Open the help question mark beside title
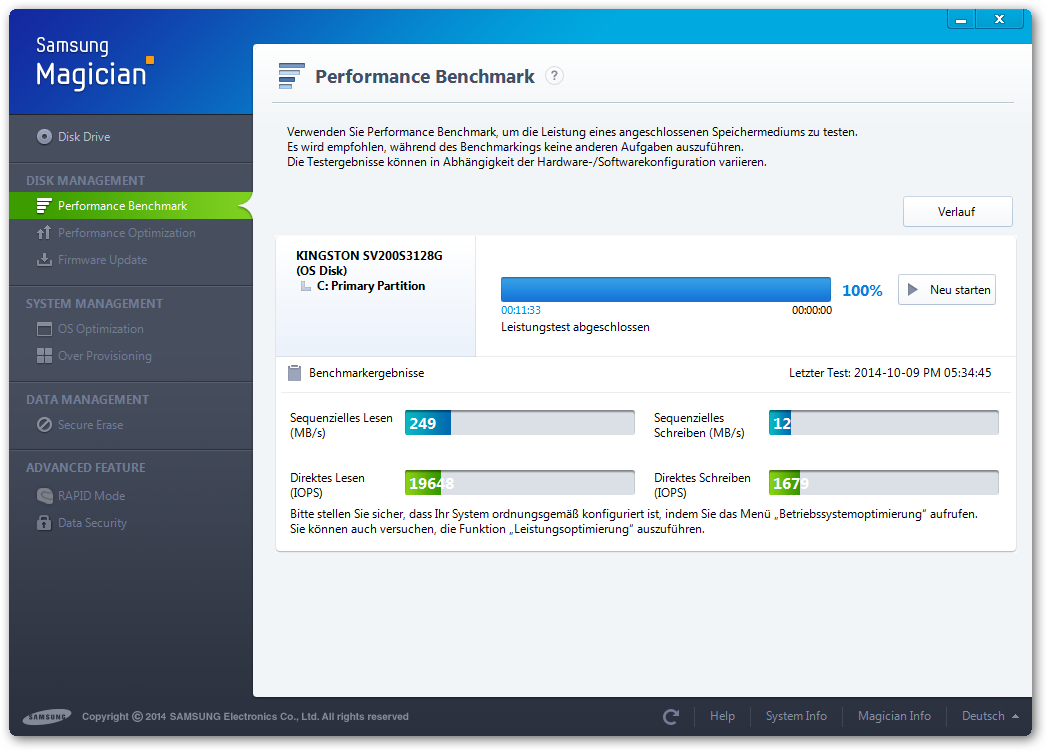Image resolution: width=1047 pixels, height=751 pixels. click(554, 76)
